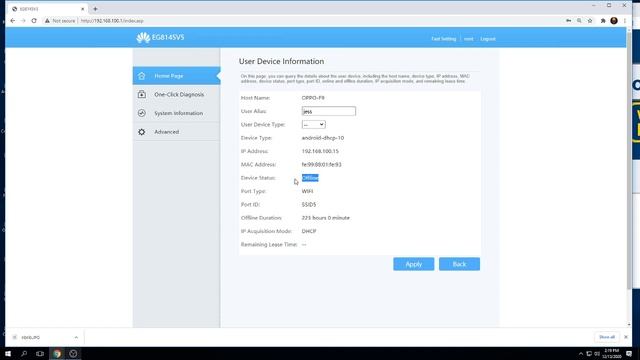The height and width of the screenshot is (360, 640).
Task: Open the User Device Type dropdown
Action: point(313,124)
